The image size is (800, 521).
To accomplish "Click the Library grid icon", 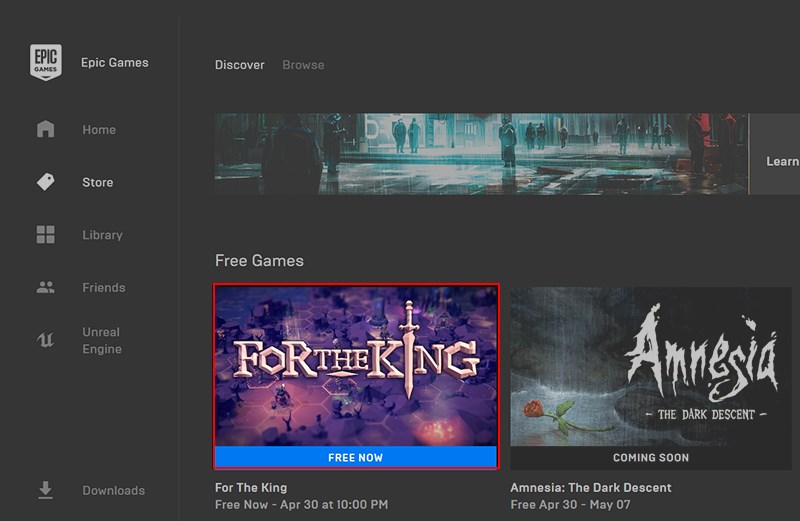I will pos(45,235).
